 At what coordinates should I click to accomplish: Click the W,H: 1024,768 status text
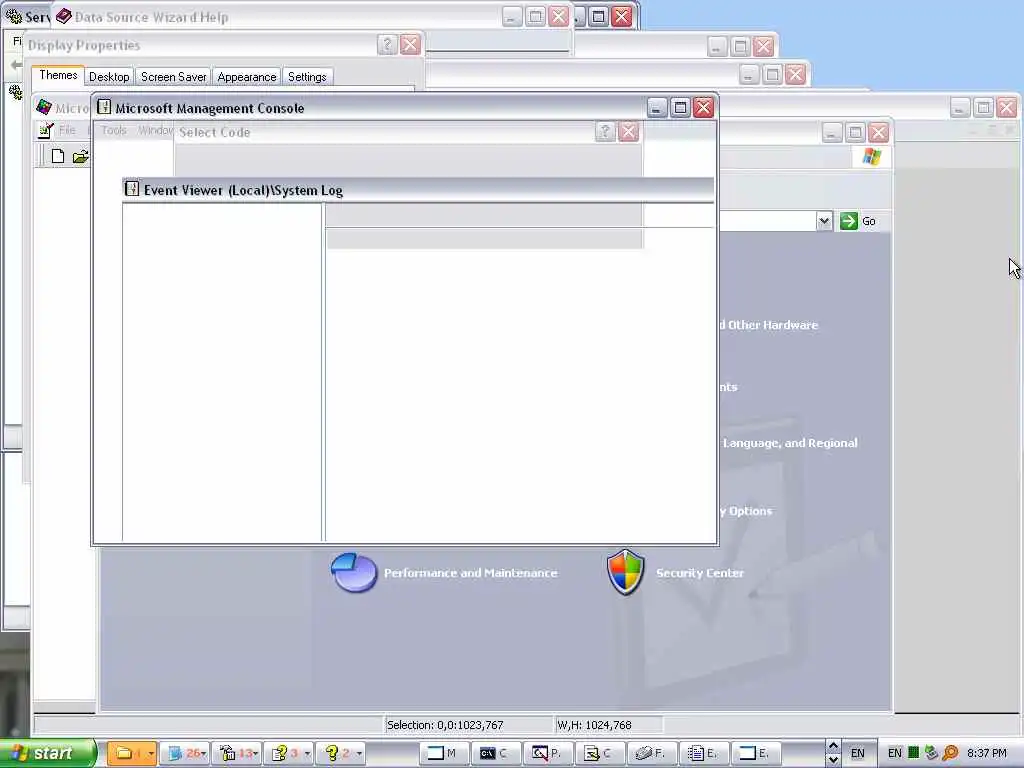(594, 725)
